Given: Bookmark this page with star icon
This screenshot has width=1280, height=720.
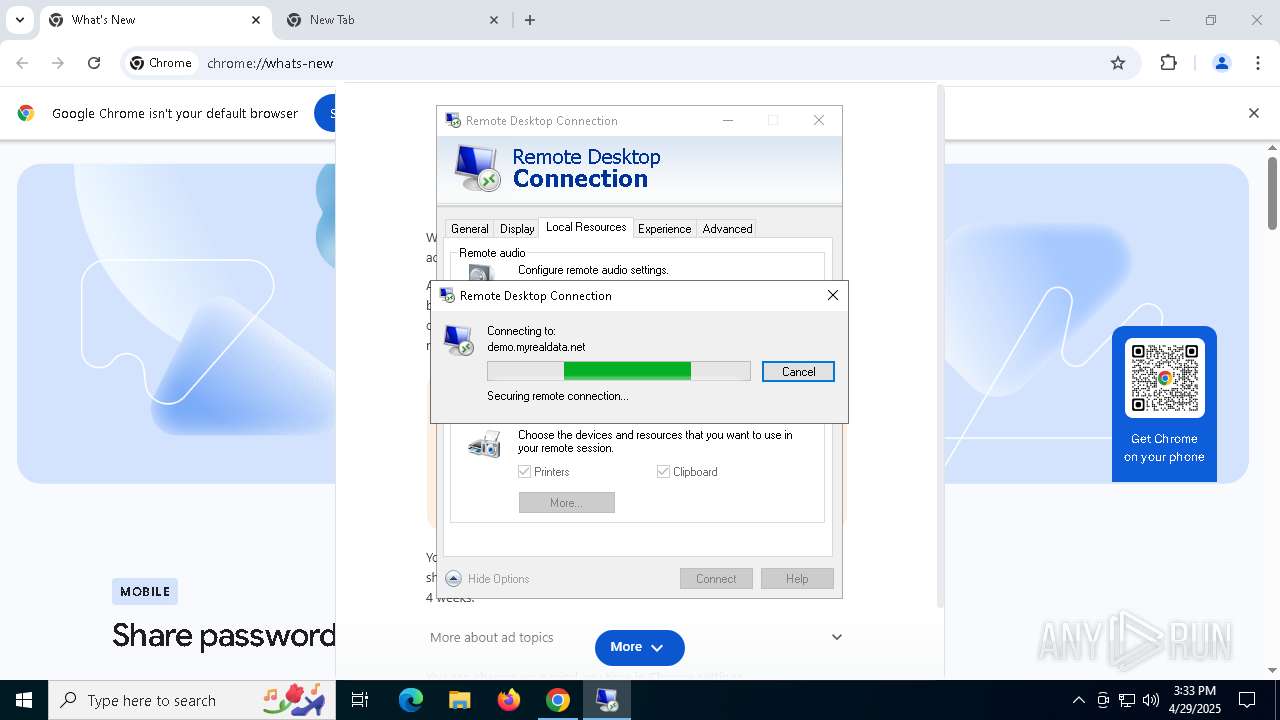Looking at the screenshot, I should click(1118, 63).
